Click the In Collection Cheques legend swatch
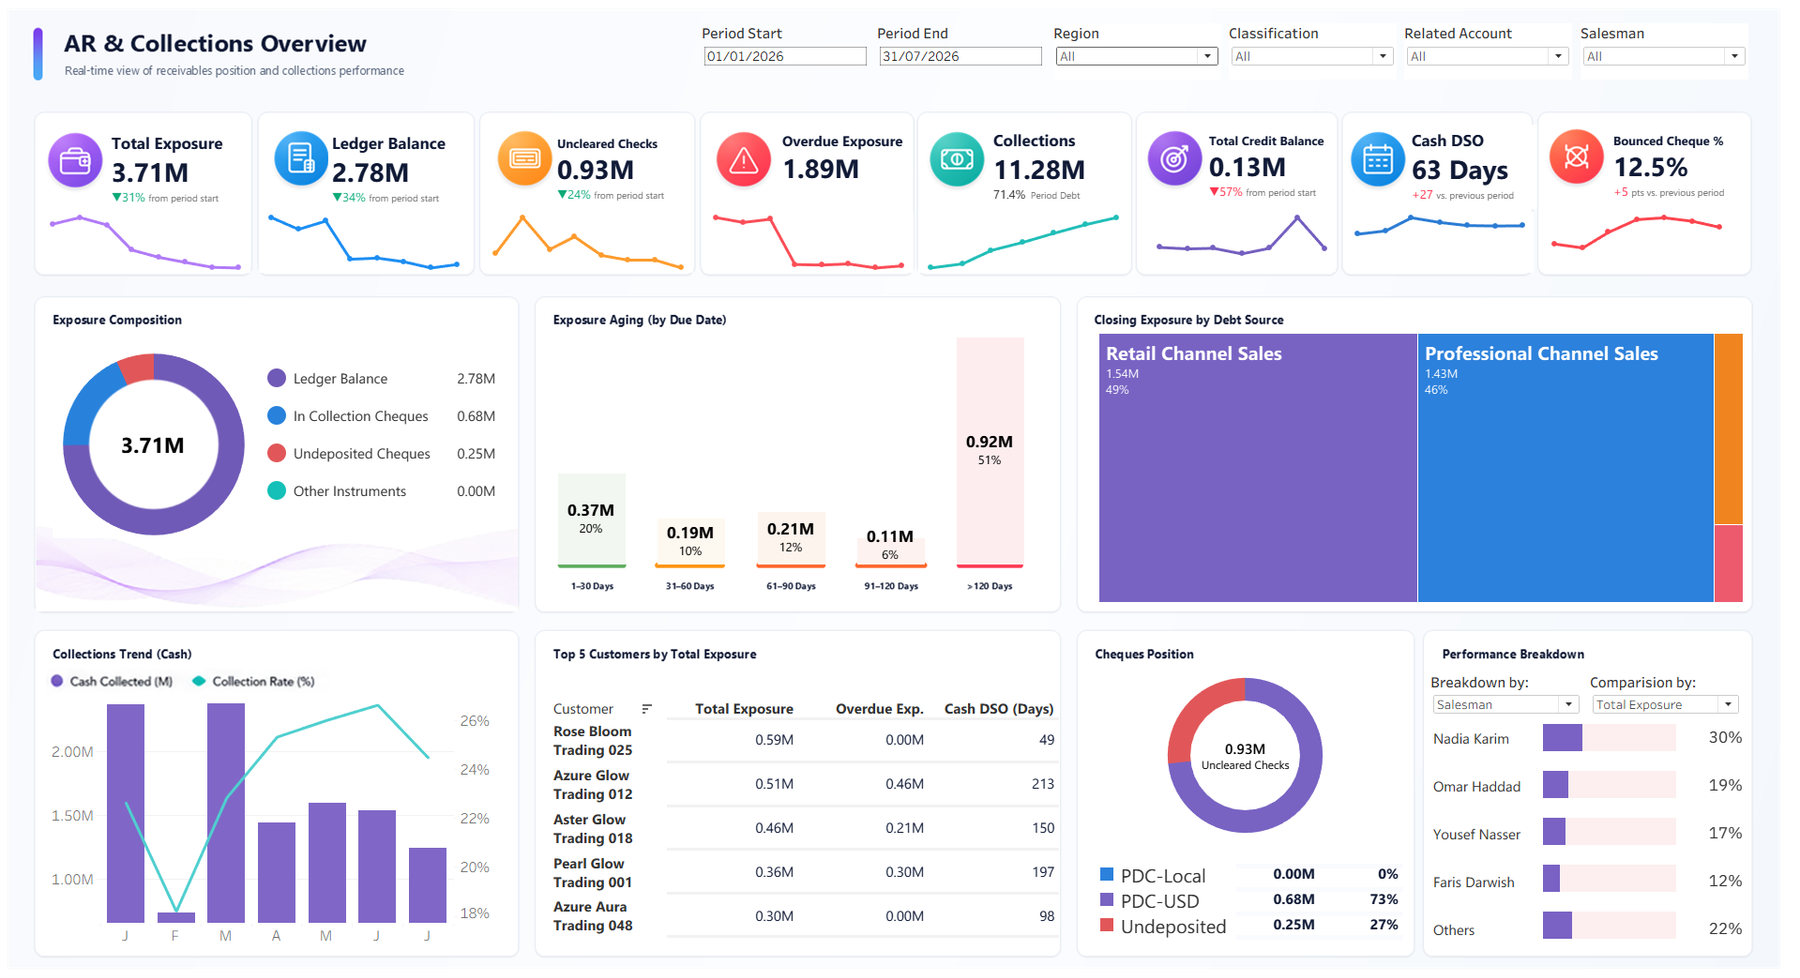The width and height of the screenshot is (1800, 978). [277, 415]
